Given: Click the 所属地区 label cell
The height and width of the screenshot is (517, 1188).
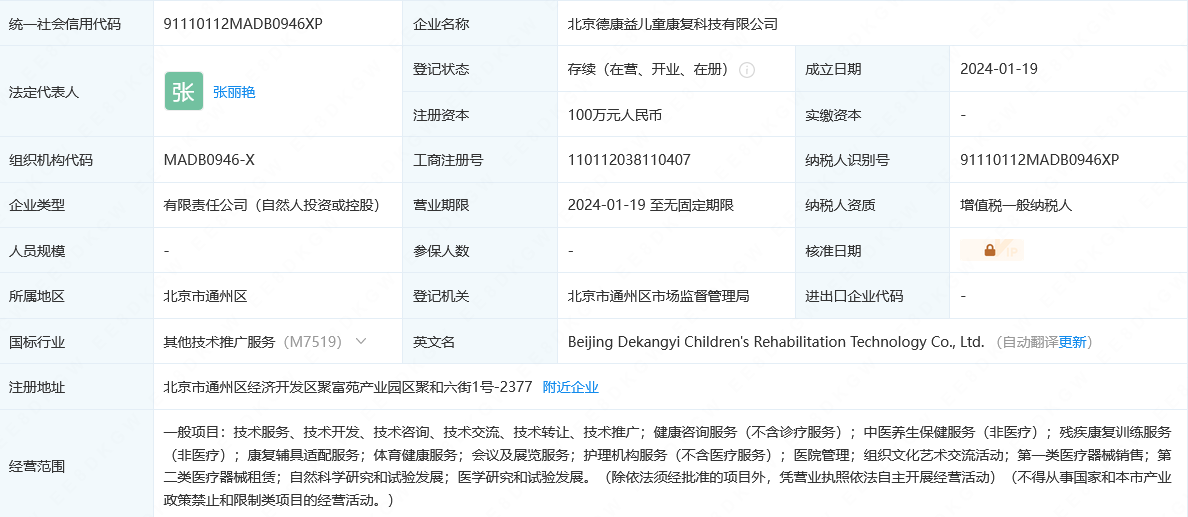Looking at the screenshot, I should 77,296.
